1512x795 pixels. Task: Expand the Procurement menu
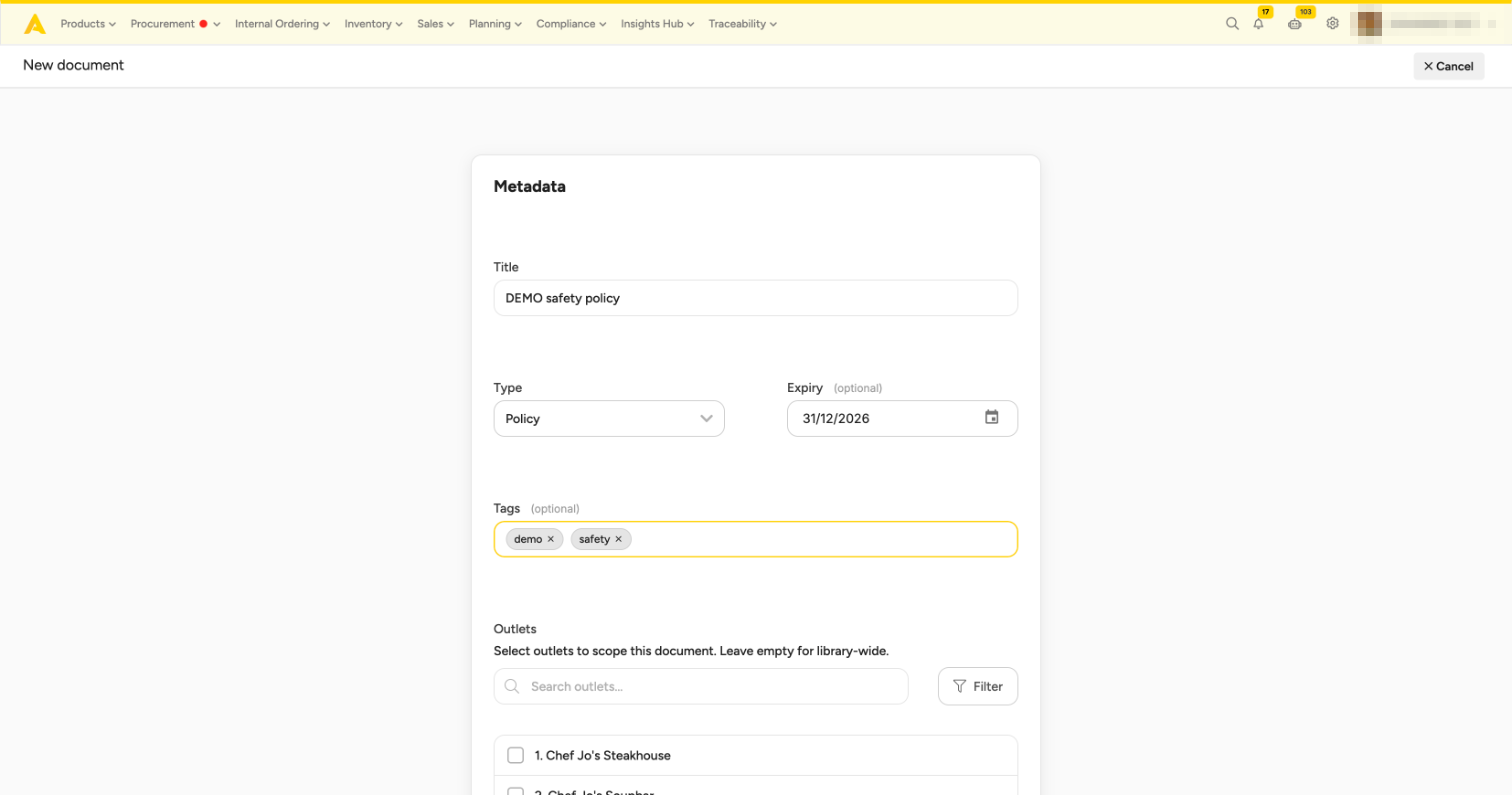pos(175,24)
